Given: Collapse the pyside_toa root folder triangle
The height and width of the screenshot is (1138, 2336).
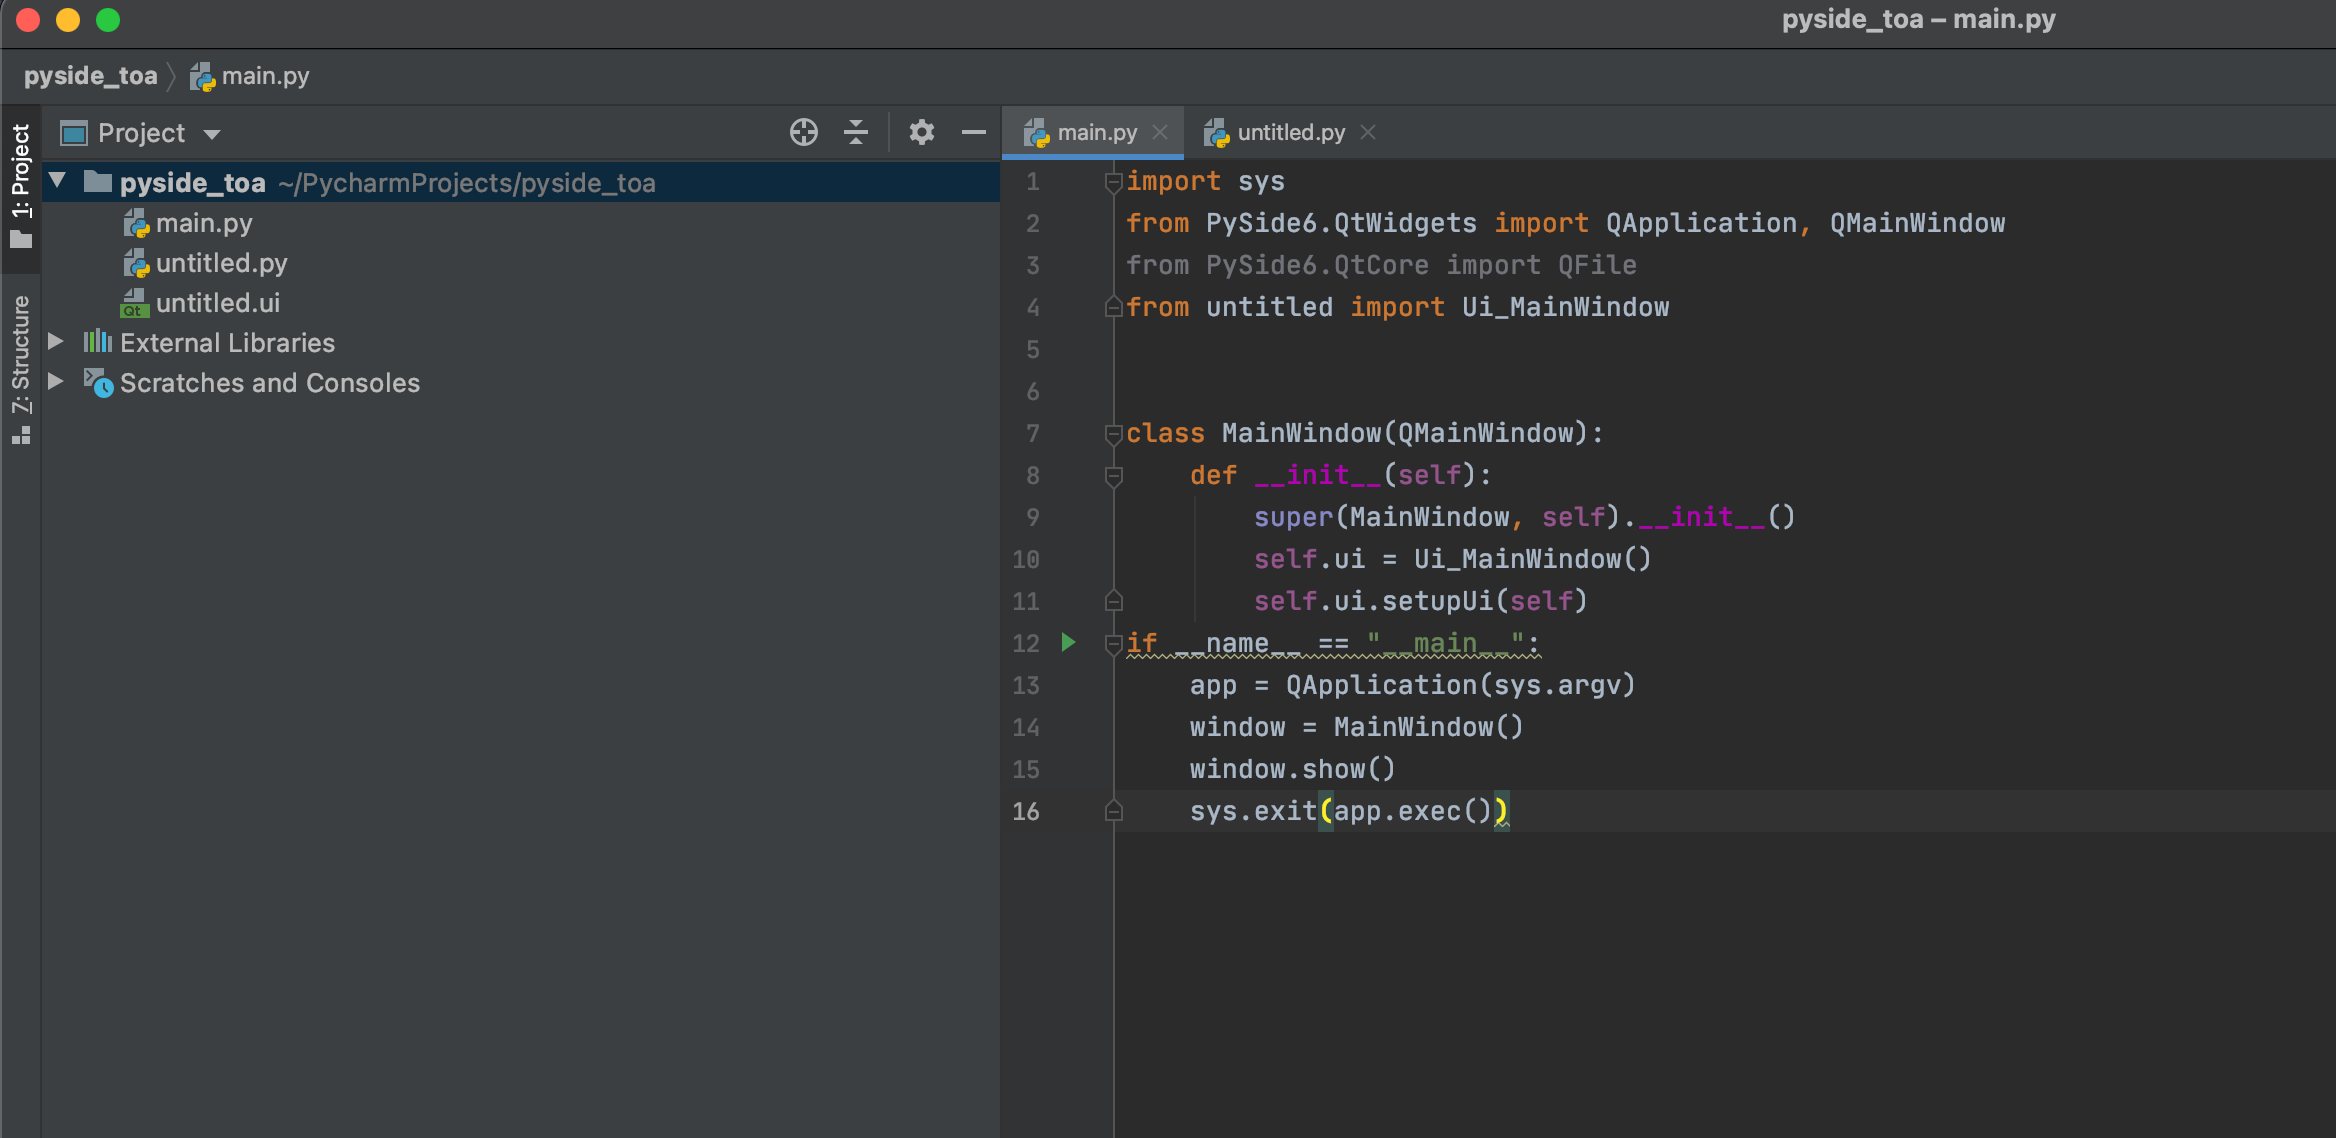Looking at the screenshot, I should [57, 181].
